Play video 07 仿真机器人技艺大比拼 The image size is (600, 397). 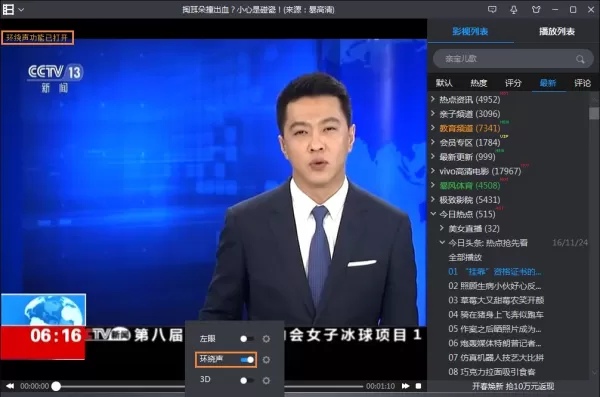[496, 358]
